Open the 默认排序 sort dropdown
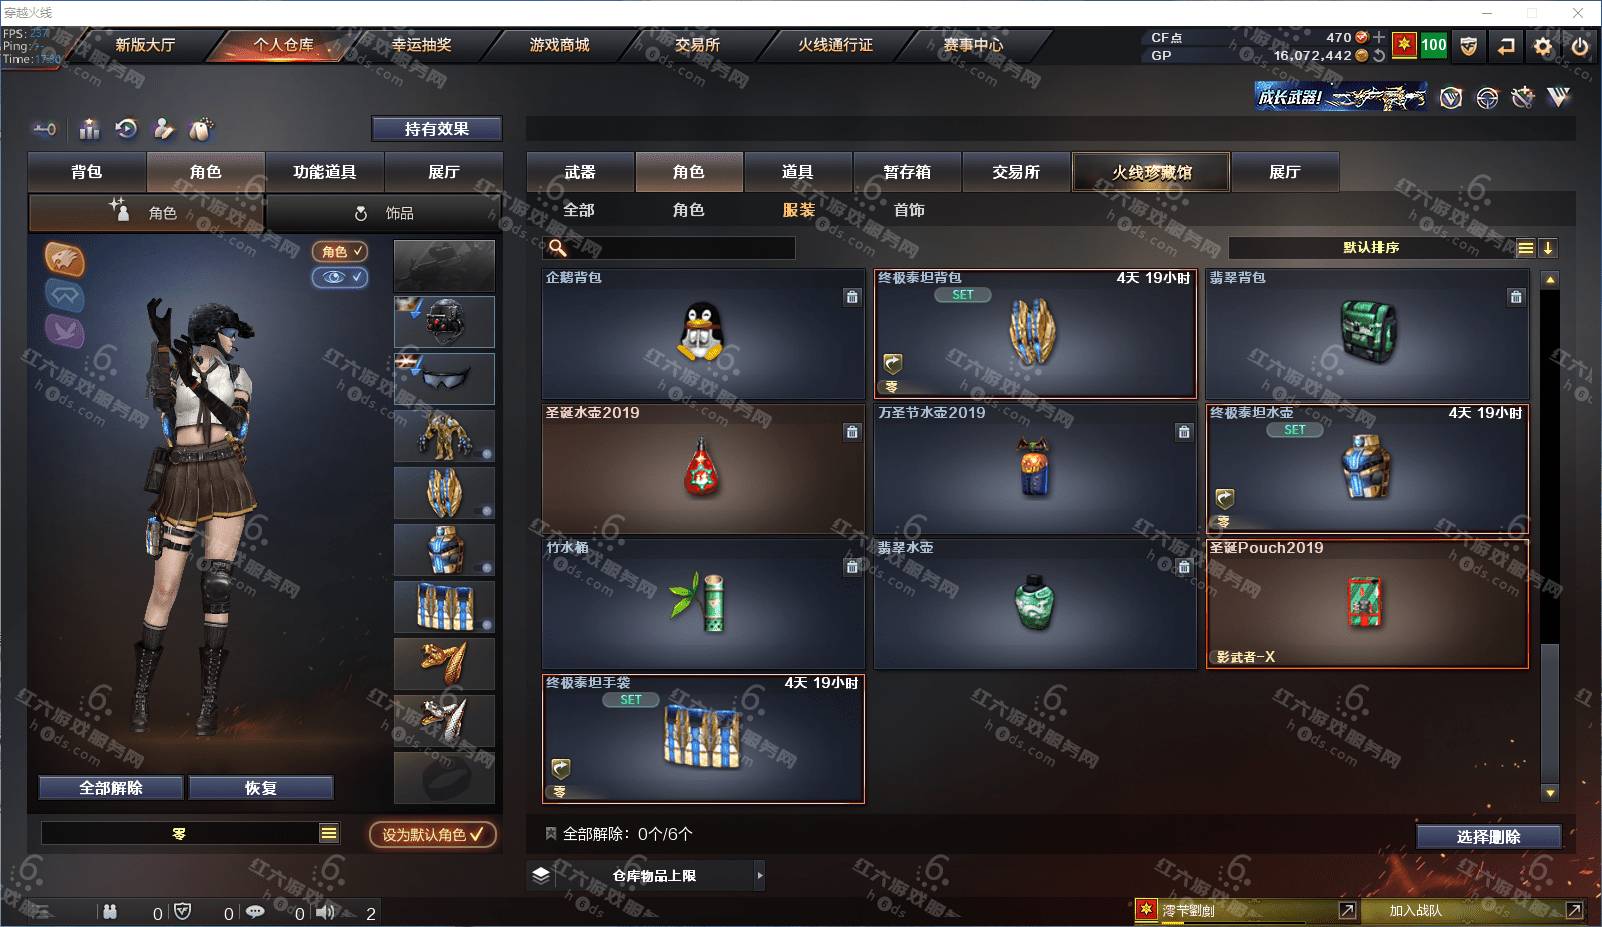Image resolution: width=1602 pixels, height=927 pixels. [1371, 248]
